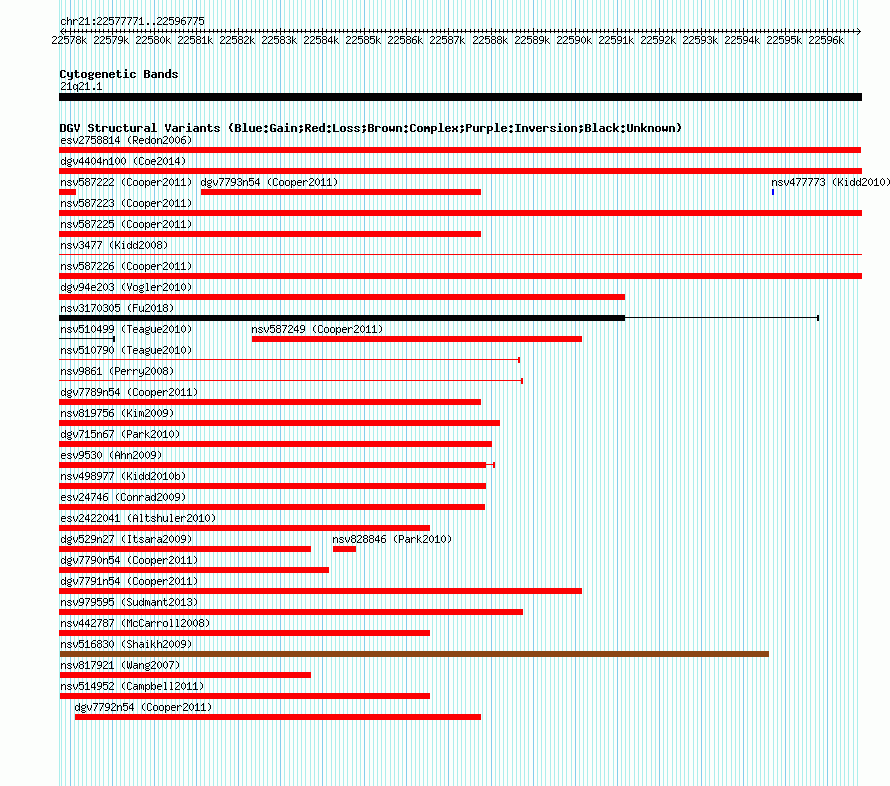The width and height of the screenshot is (890, 786).
Task: Click the black 21q21.1 cytogenetic band bar
Action: 460,97
